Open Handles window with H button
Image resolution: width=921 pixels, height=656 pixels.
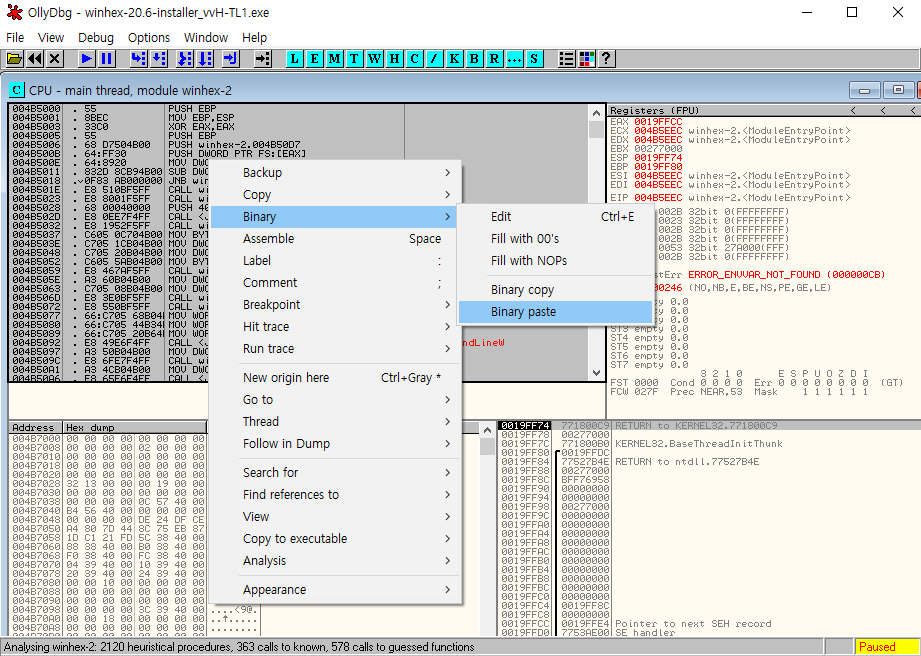click(x=394, y=59)
